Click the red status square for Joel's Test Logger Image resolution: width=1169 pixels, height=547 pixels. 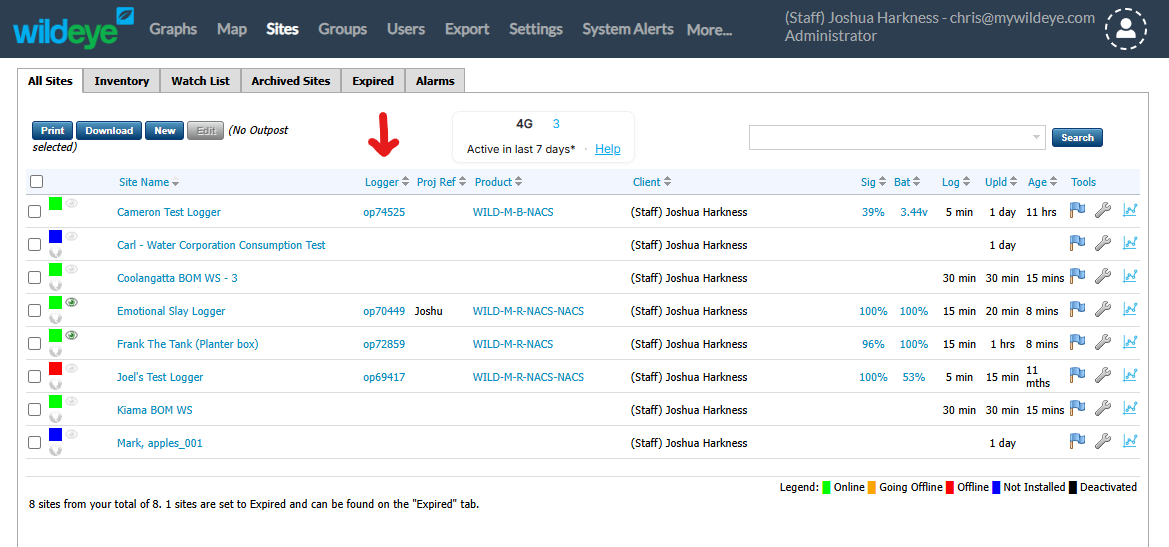coord(55,369)
